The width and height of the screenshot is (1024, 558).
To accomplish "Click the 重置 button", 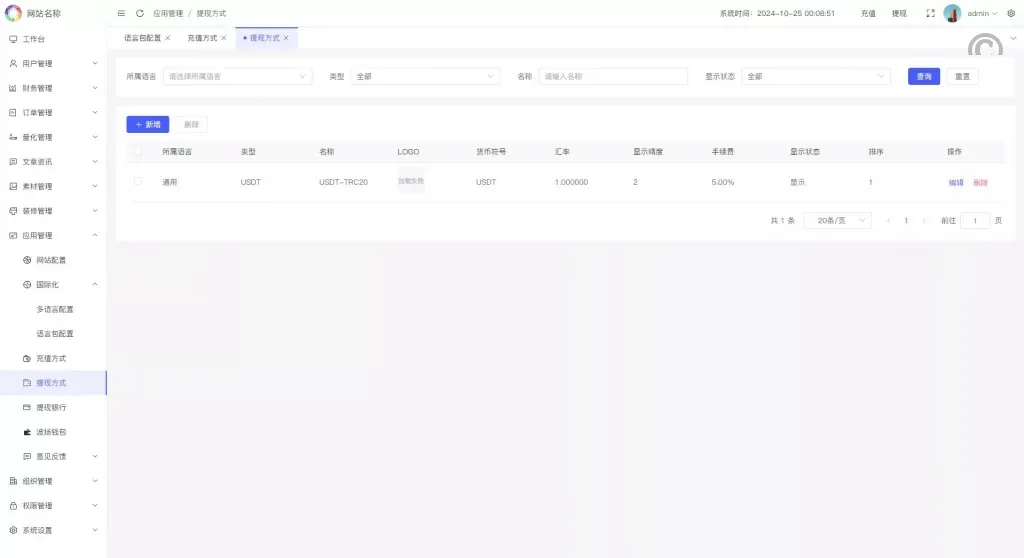I will click(x=962, y=76).
